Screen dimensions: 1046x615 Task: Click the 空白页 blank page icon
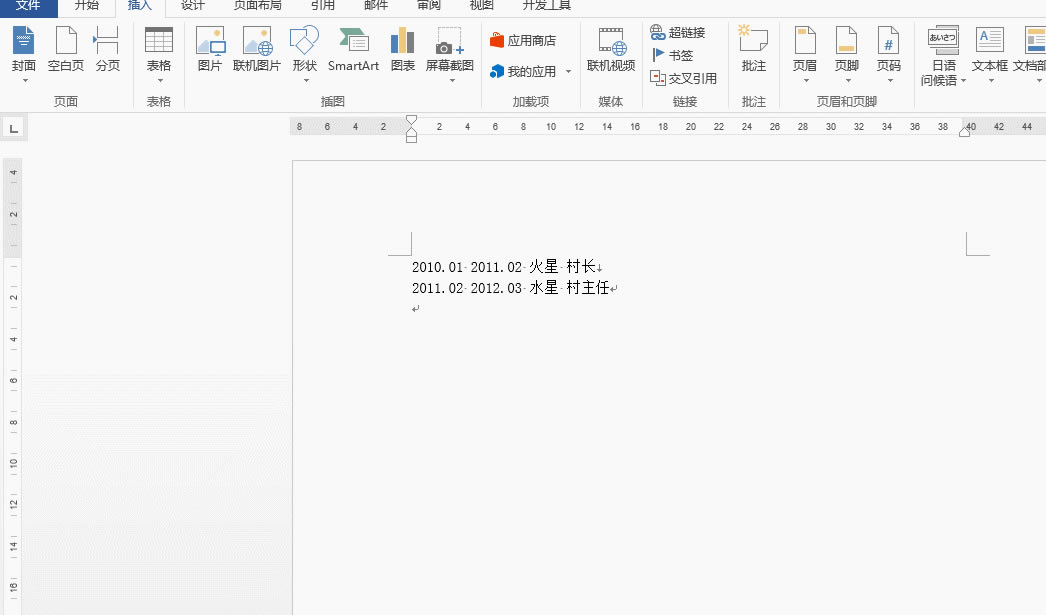(66, 41)
